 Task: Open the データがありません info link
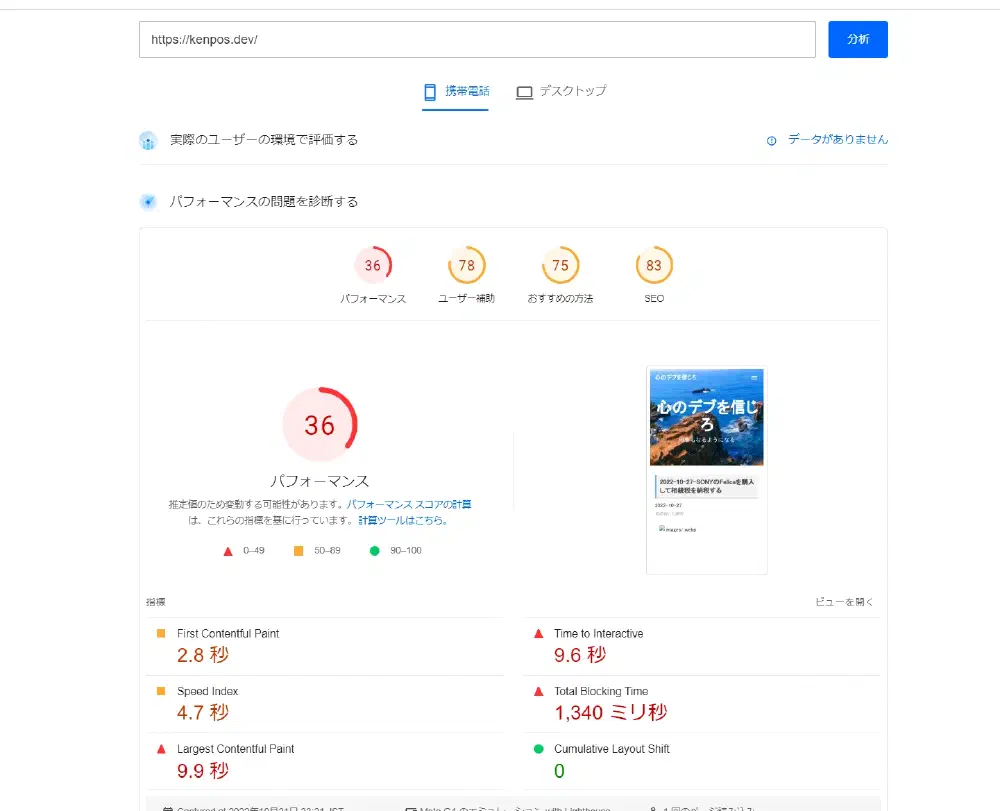coord(837,139)
